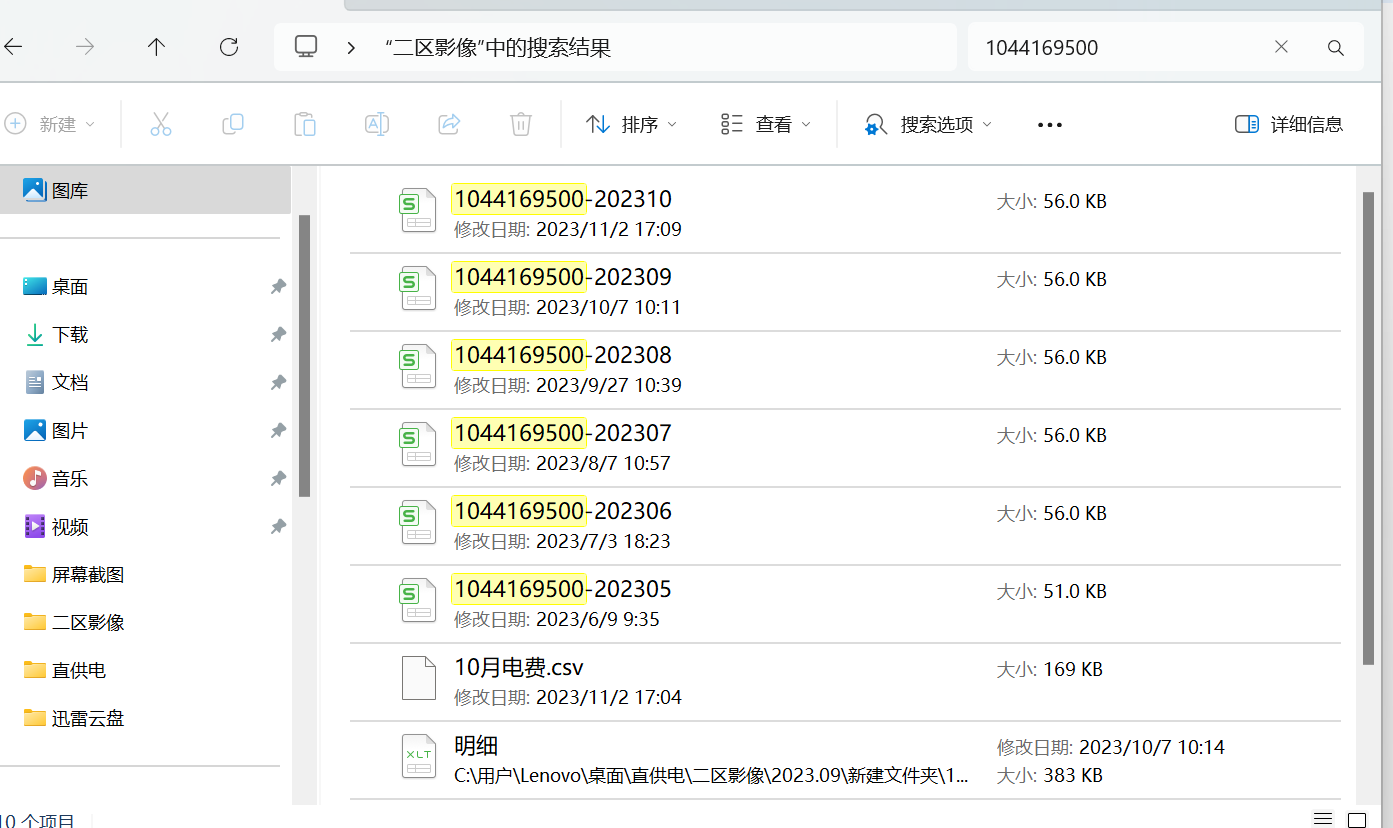Select 二区影像 folder in sidebar
Image resolution: width=1393 pixels, height=828 pixels.
[x=88, y=622]
